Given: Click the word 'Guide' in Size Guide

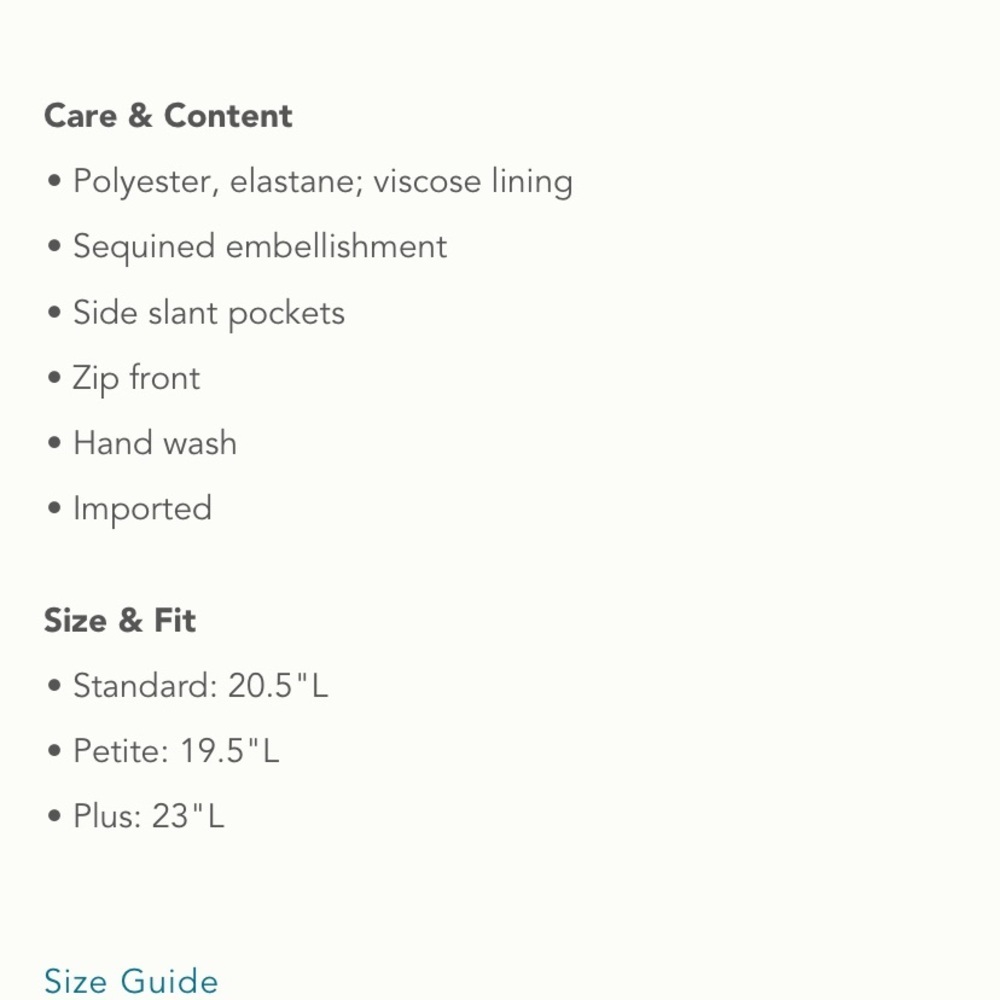Looking at the screenshot, I should pyautogui.click(x=170, y=980).
